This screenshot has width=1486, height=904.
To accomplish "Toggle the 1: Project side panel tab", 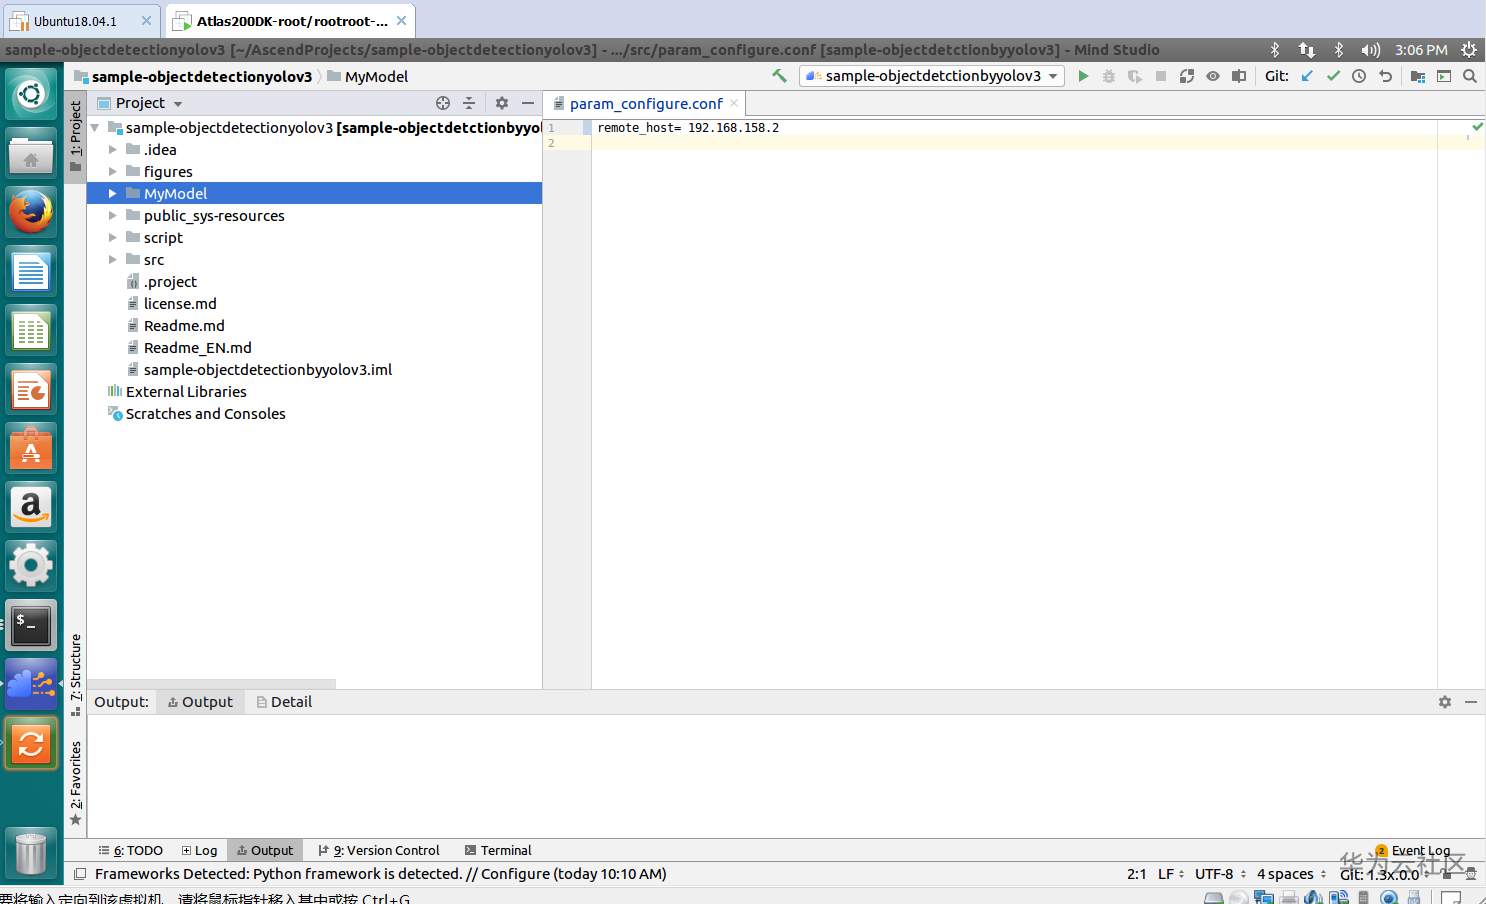I will (x=75, y=136).
